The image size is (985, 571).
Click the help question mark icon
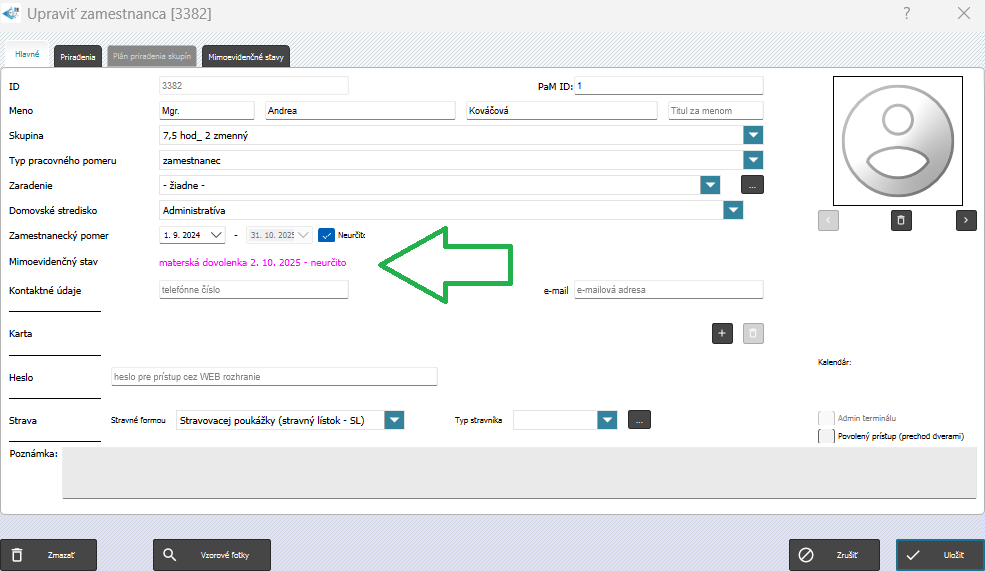907,13
